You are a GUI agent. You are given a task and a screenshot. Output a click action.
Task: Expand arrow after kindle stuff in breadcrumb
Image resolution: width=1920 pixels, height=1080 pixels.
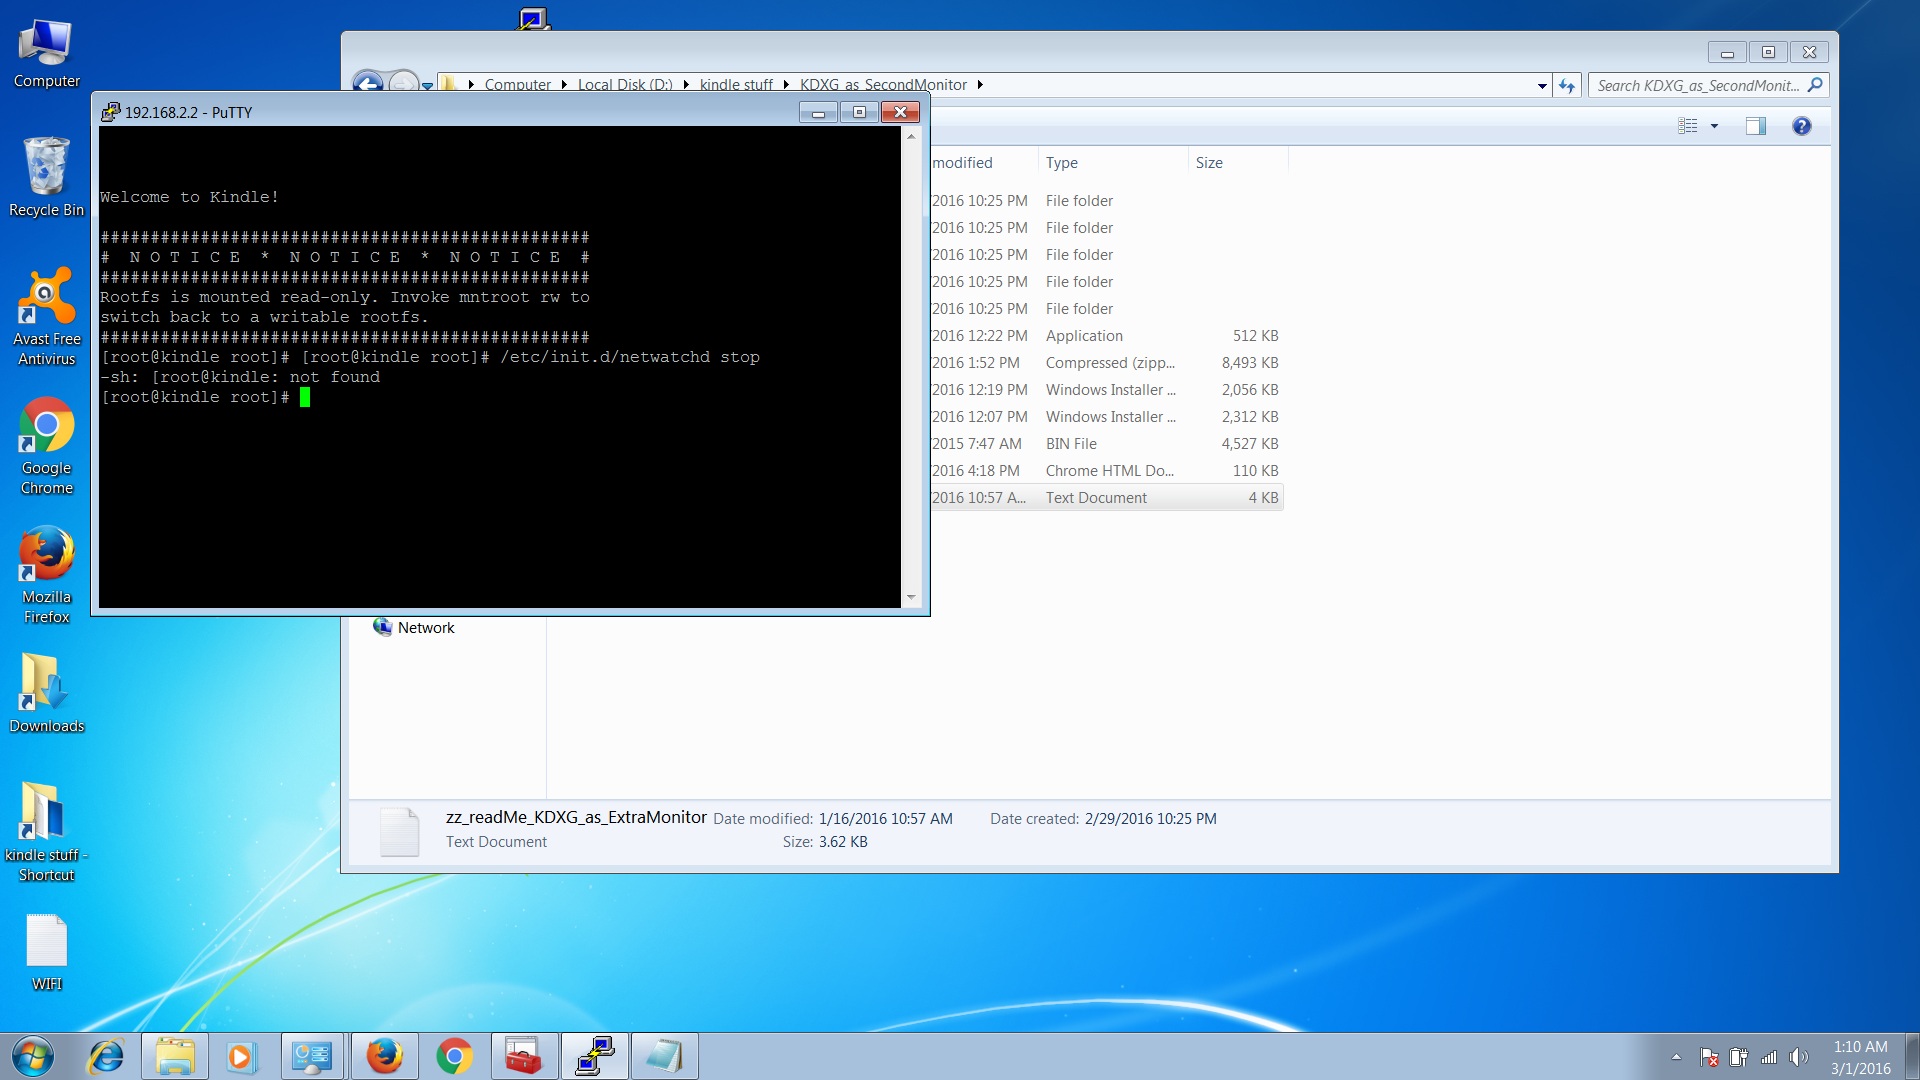pos(786,85)
